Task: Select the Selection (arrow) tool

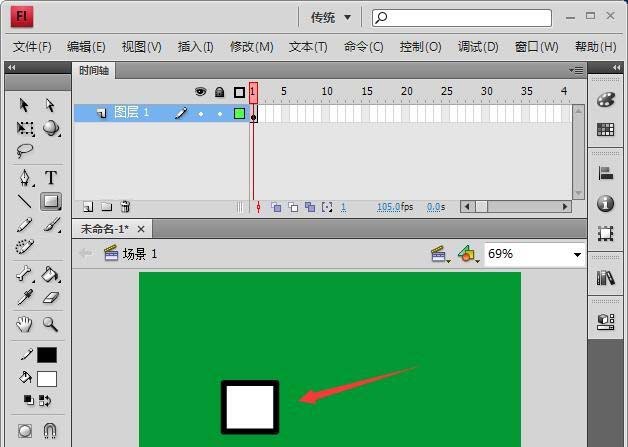Action: (x=24, y=105)
